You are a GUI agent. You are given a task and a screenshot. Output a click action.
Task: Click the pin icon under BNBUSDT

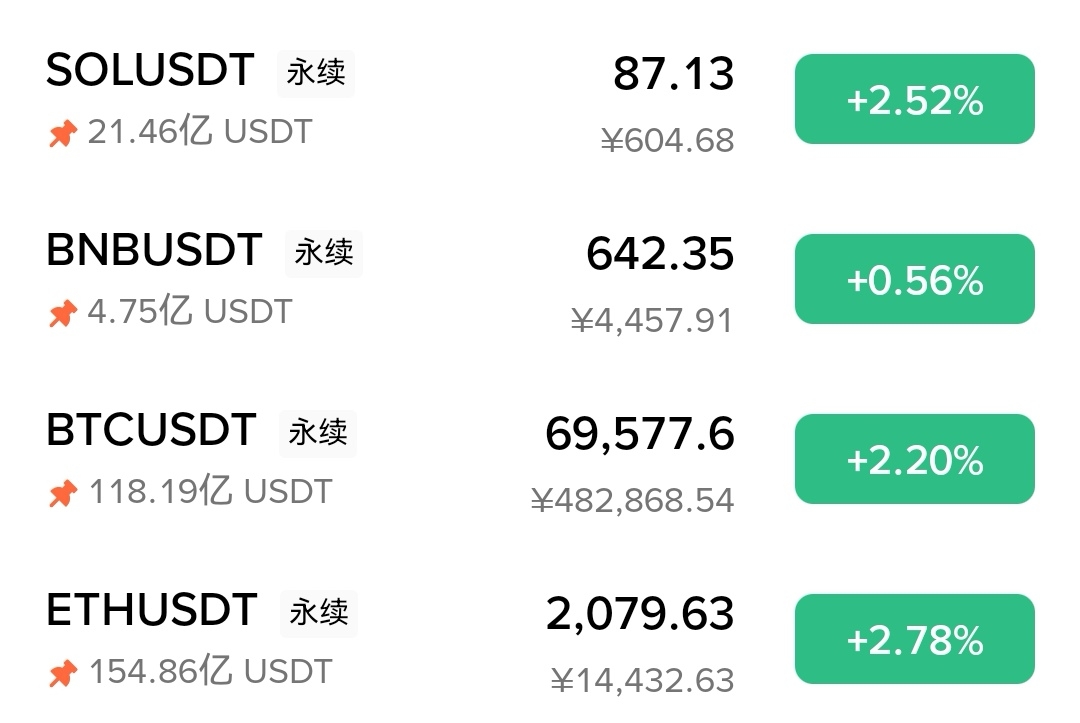pos(62,314)
